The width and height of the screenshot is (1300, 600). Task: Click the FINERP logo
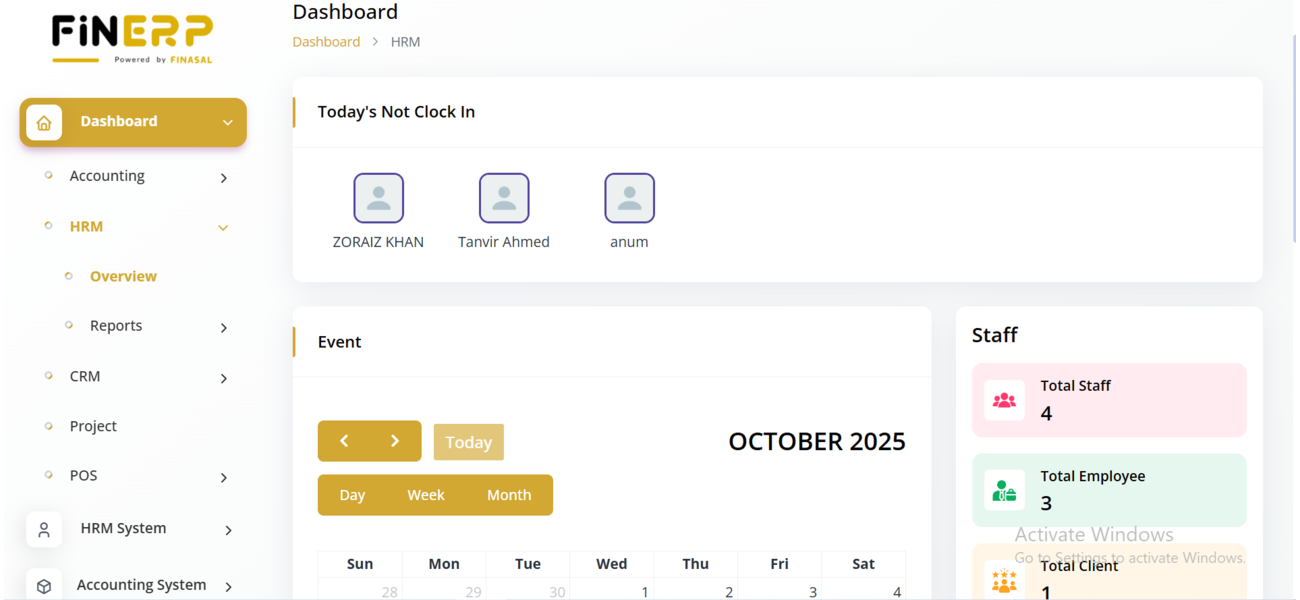(x=132, y=39)
